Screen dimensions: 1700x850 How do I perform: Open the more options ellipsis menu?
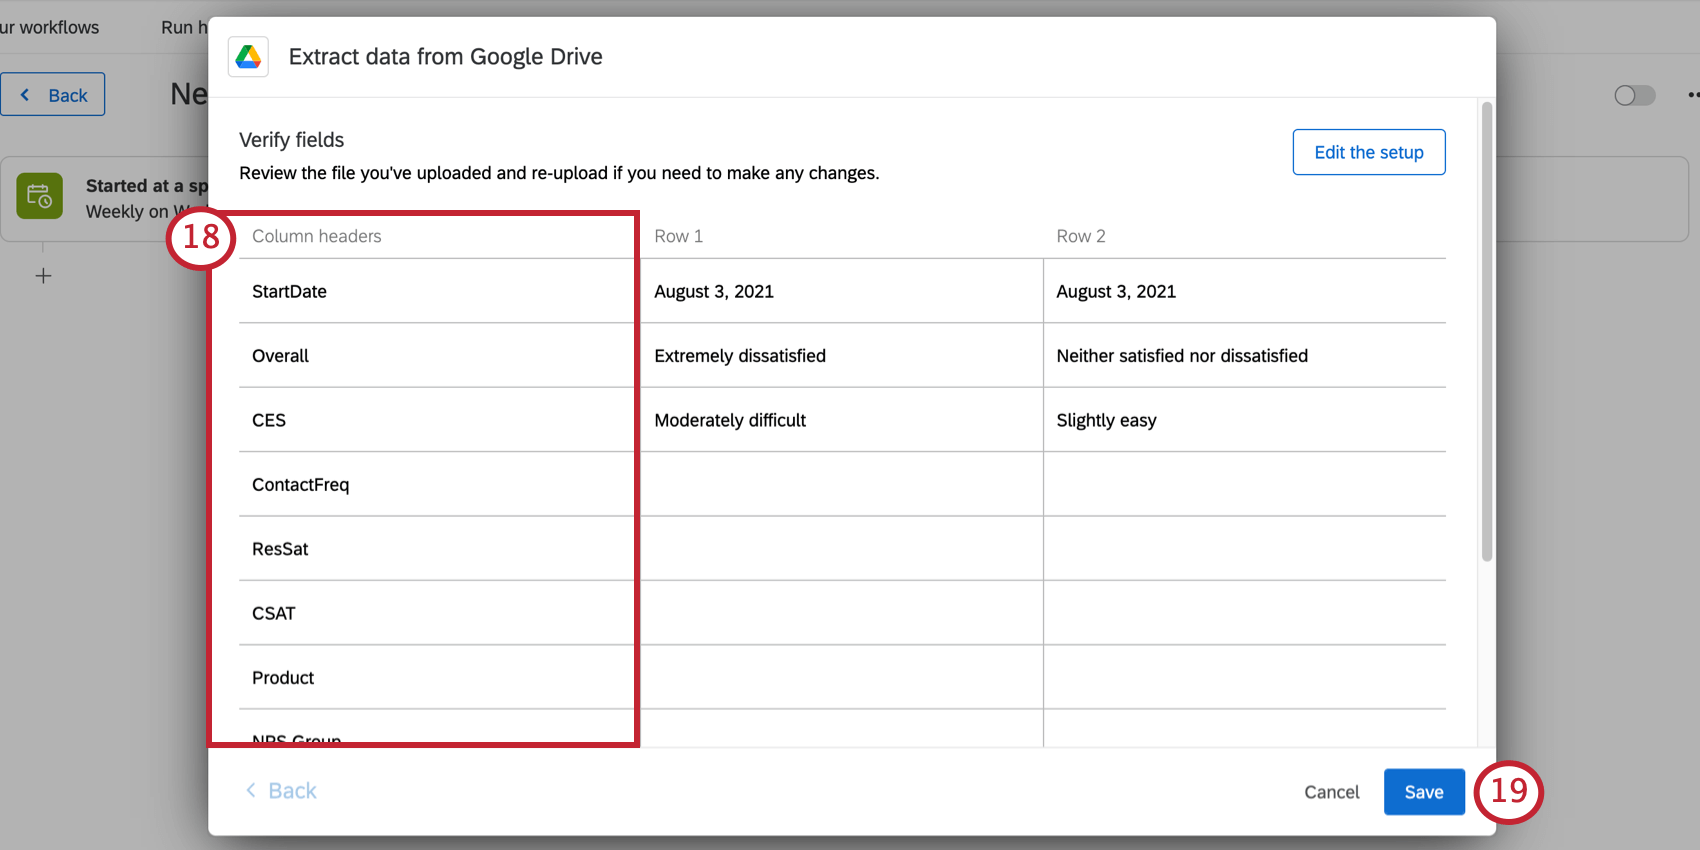pos(1693,95)
